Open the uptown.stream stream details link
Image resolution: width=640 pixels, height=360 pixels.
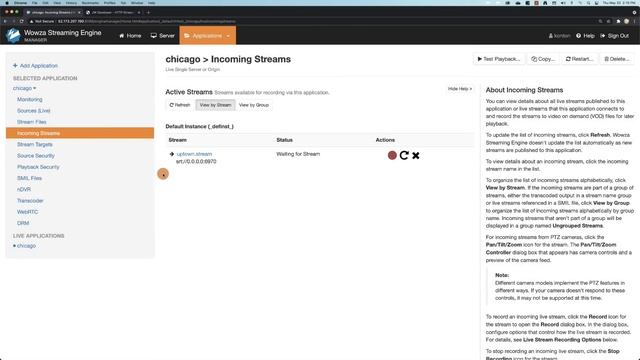pos(194,154)
